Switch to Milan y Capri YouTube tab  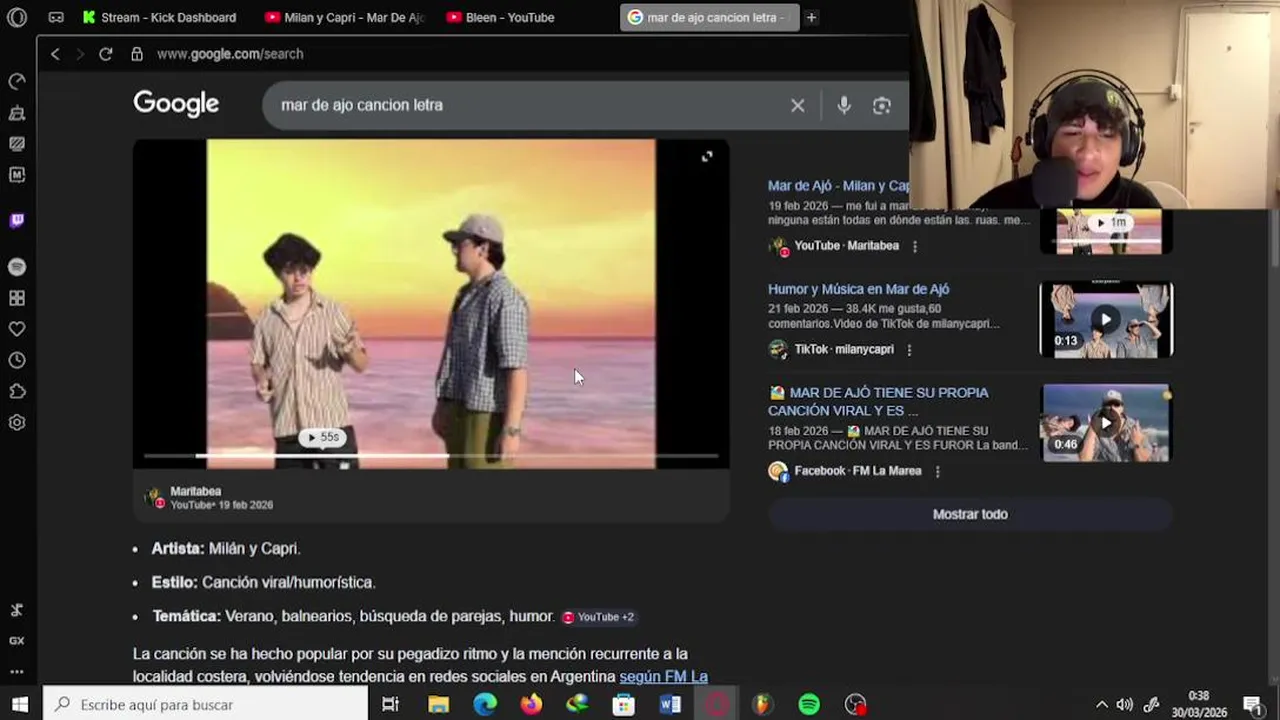(x=346, y=17)
